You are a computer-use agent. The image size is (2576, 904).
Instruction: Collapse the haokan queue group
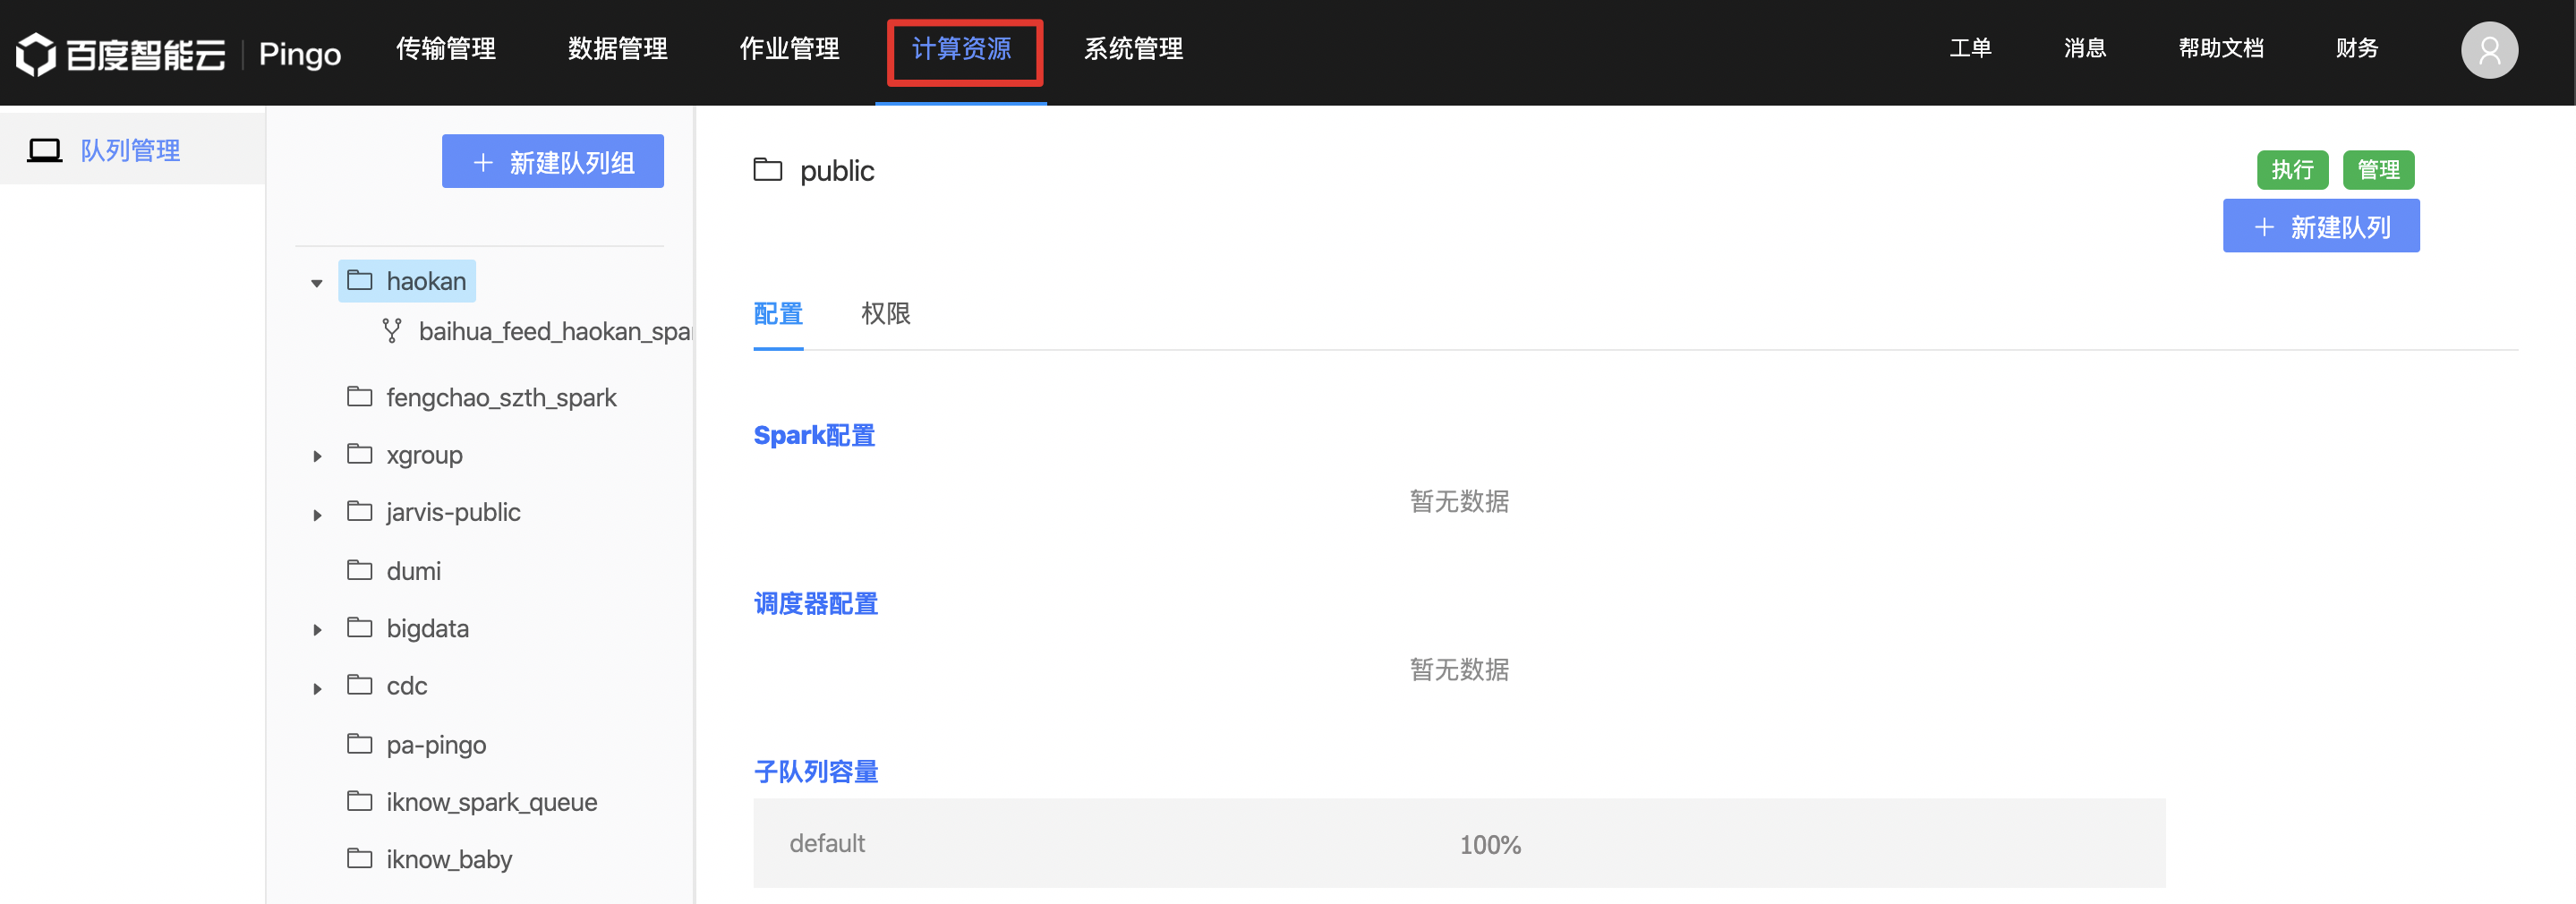tap(317, 283)
